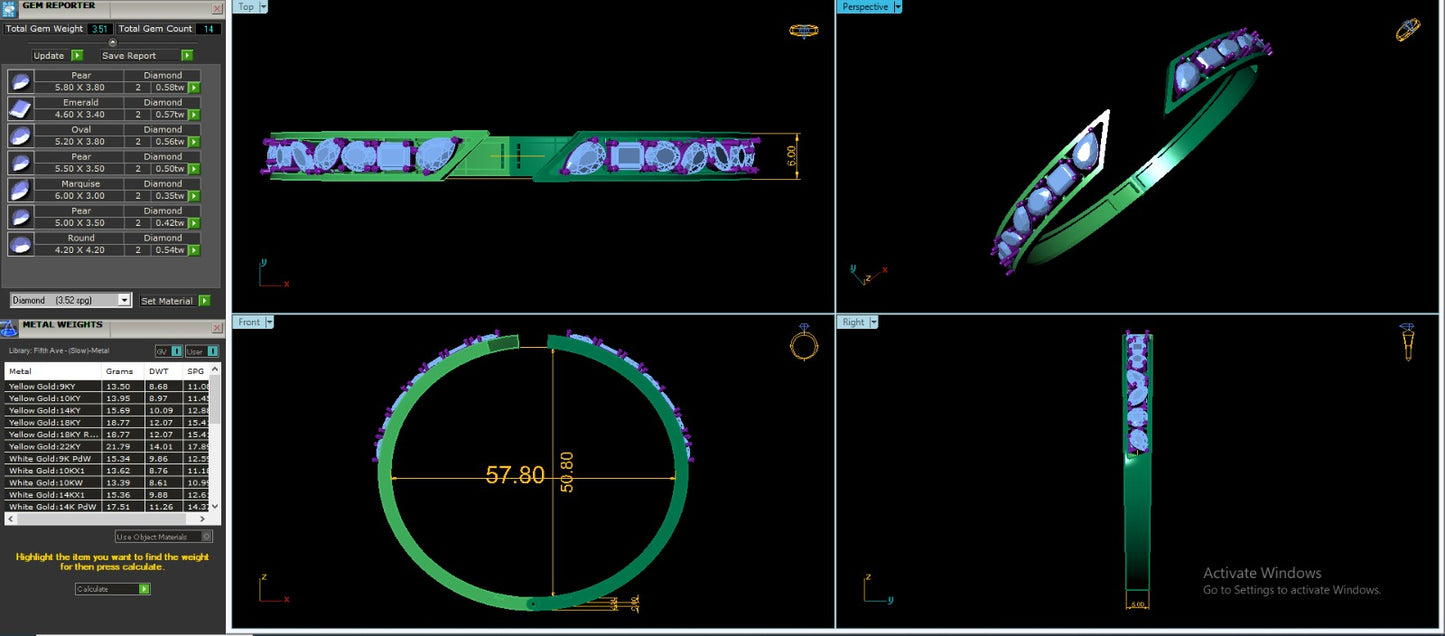Open the Diamond (3.52 spg) material dropdown

[x=125, y=300]
